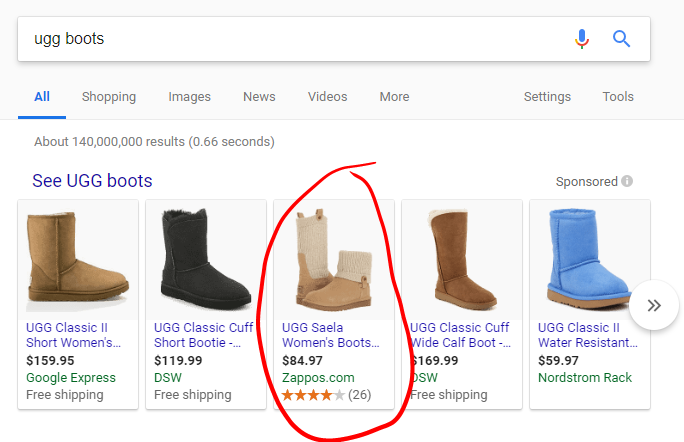Click the blue Water Resistant boot image
This screenshot has width=684, height=442.
pos(589,258)
